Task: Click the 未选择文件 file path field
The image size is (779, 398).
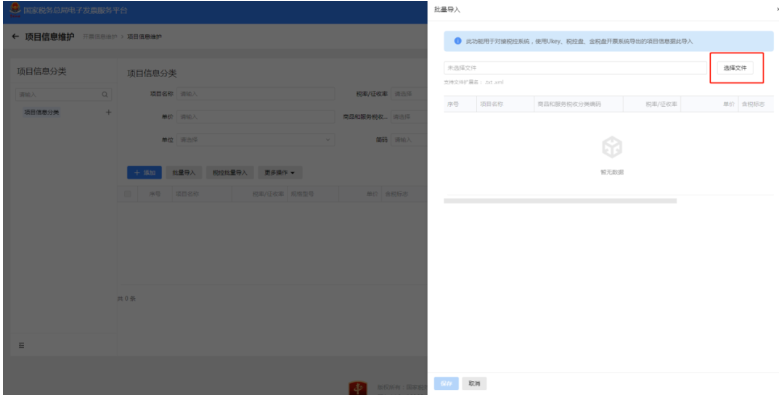Action: tap(575, 68)
